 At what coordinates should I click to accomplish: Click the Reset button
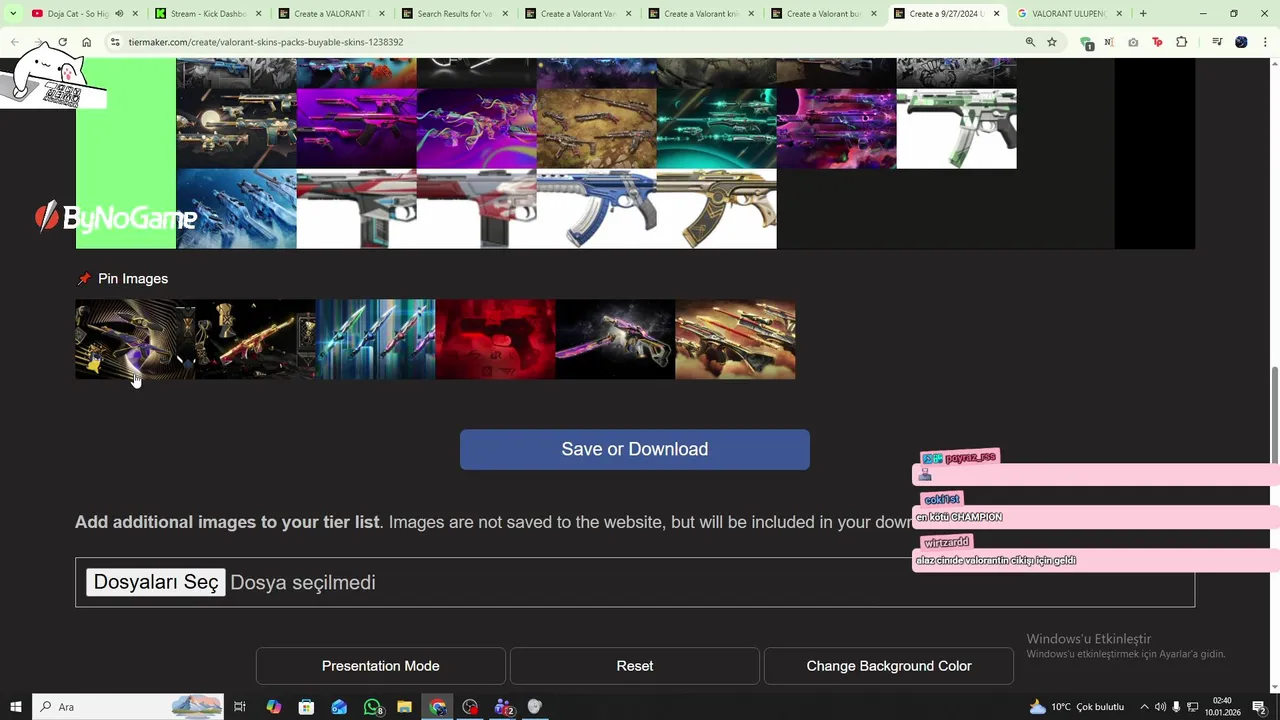point(635,666)
